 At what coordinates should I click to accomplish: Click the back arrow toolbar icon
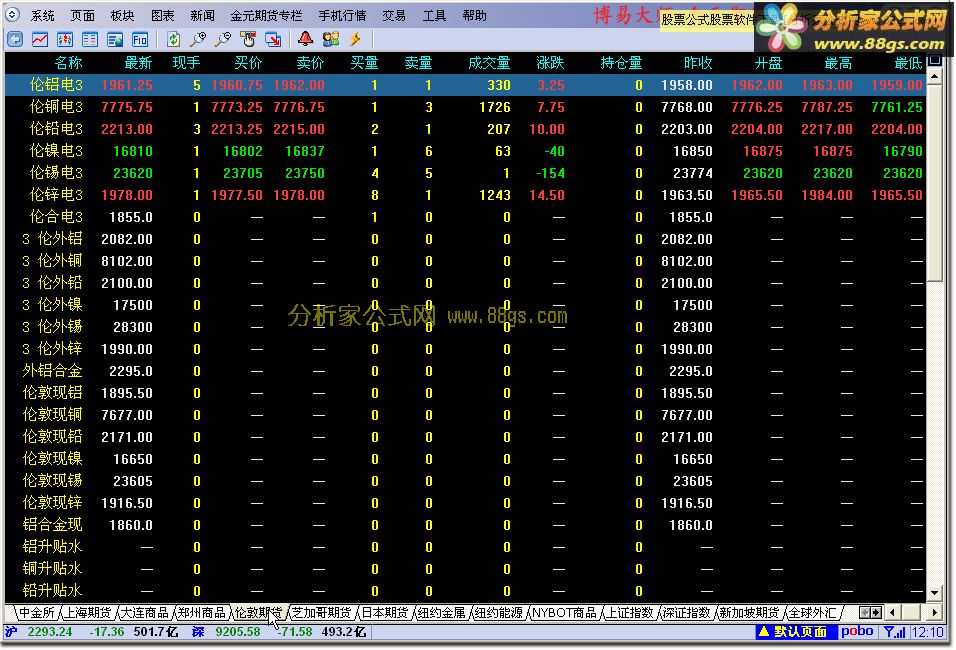click(x=15, y=40)
